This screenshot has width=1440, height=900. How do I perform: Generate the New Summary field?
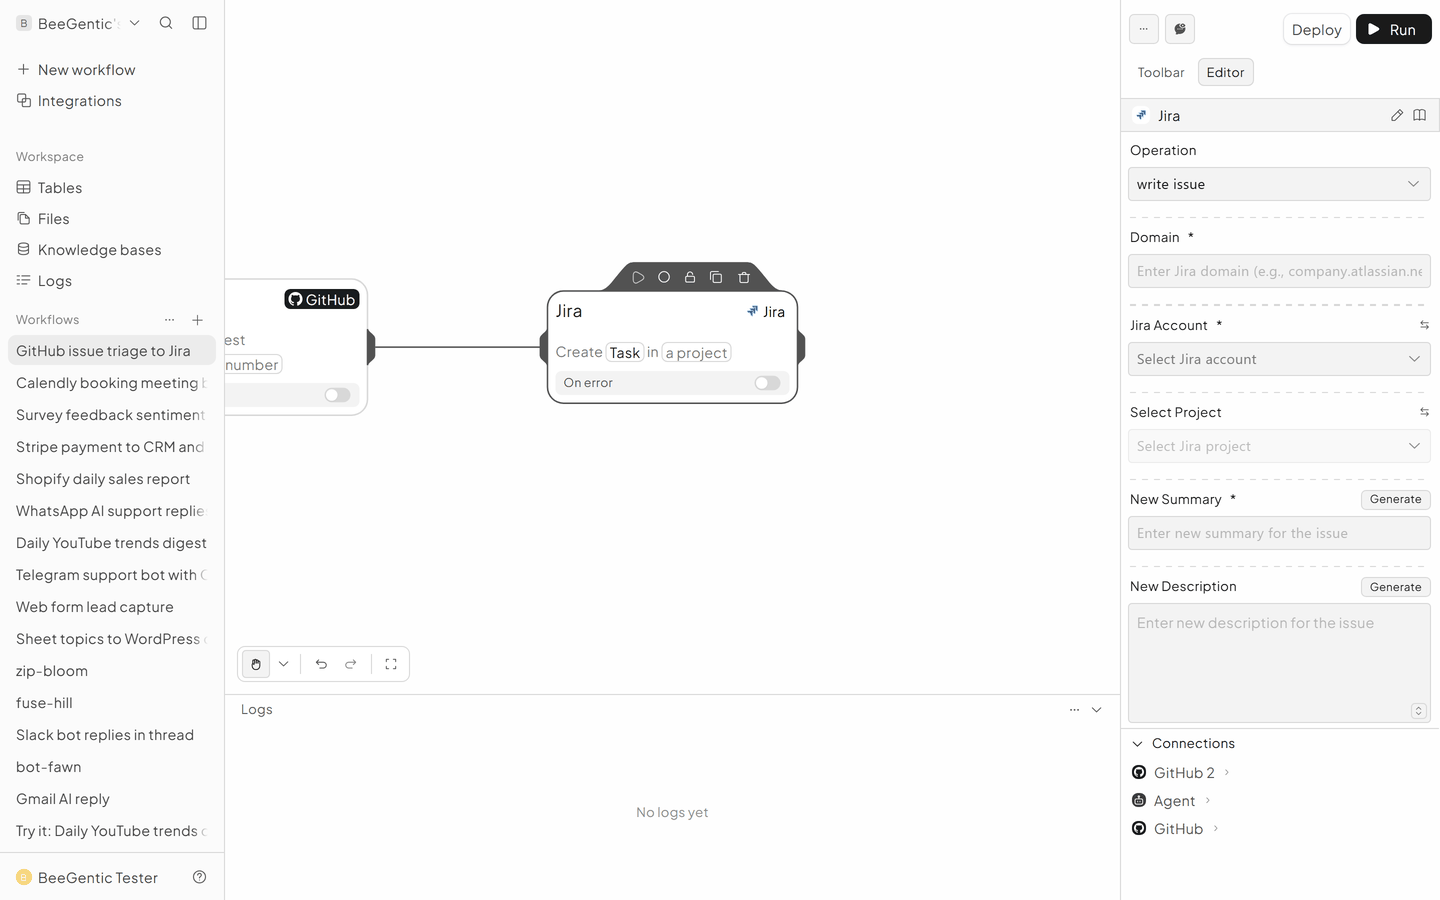point(1395,499)
